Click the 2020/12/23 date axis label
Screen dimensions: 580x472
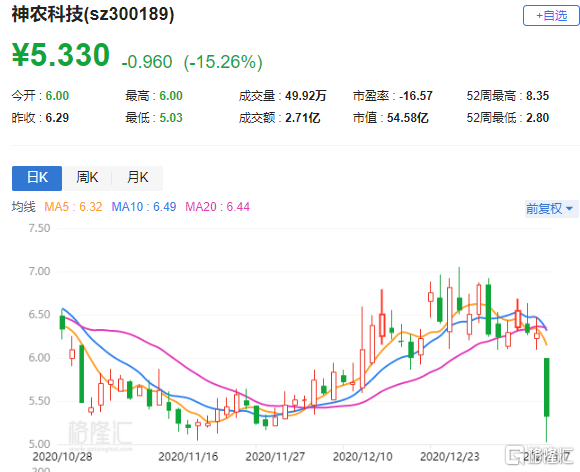450,457
